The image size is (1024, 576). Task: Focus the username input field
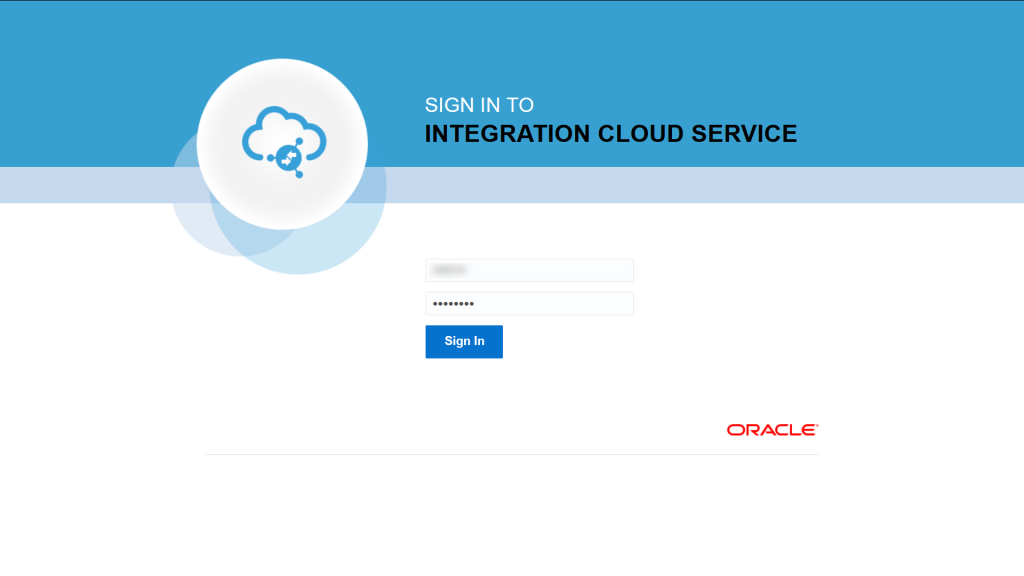[x=529, y=270]
